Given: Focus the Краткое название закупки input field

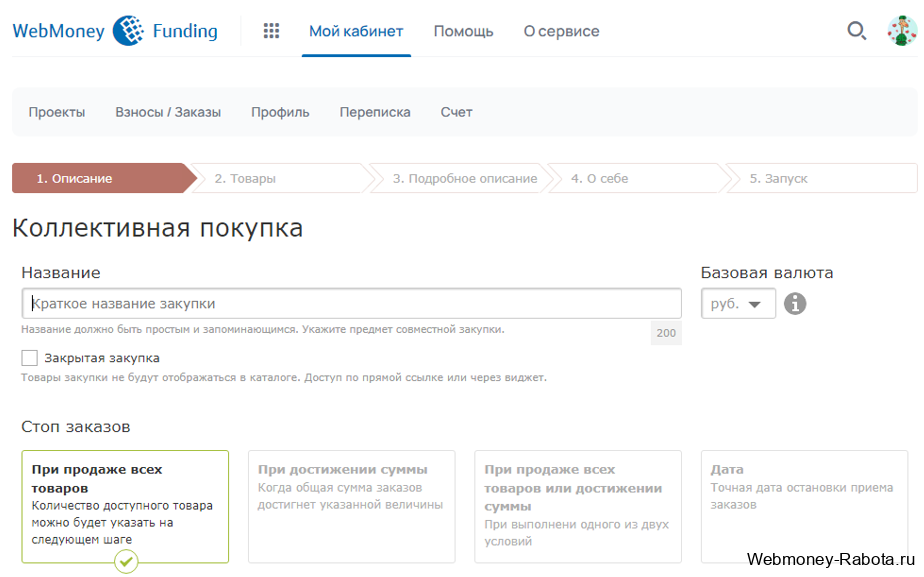Looking at the screenshot, I should tap(351, 304).
